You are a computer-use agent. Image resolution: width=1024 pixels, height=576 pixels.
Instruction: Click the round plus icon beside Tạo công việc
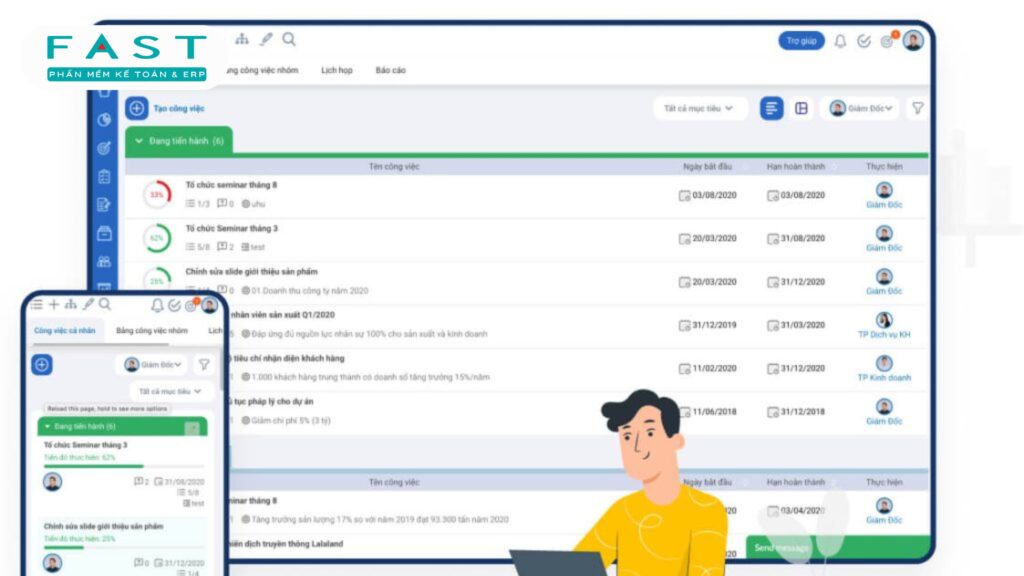(136, 108)
